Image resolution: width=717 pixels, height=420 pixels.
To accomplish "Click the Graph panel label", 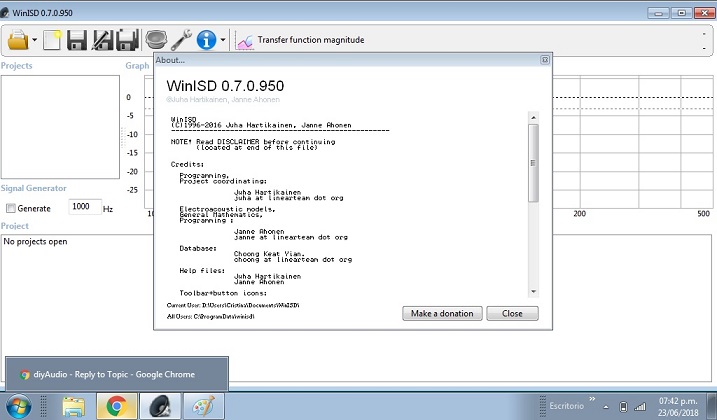I will [x=137, y=66].
